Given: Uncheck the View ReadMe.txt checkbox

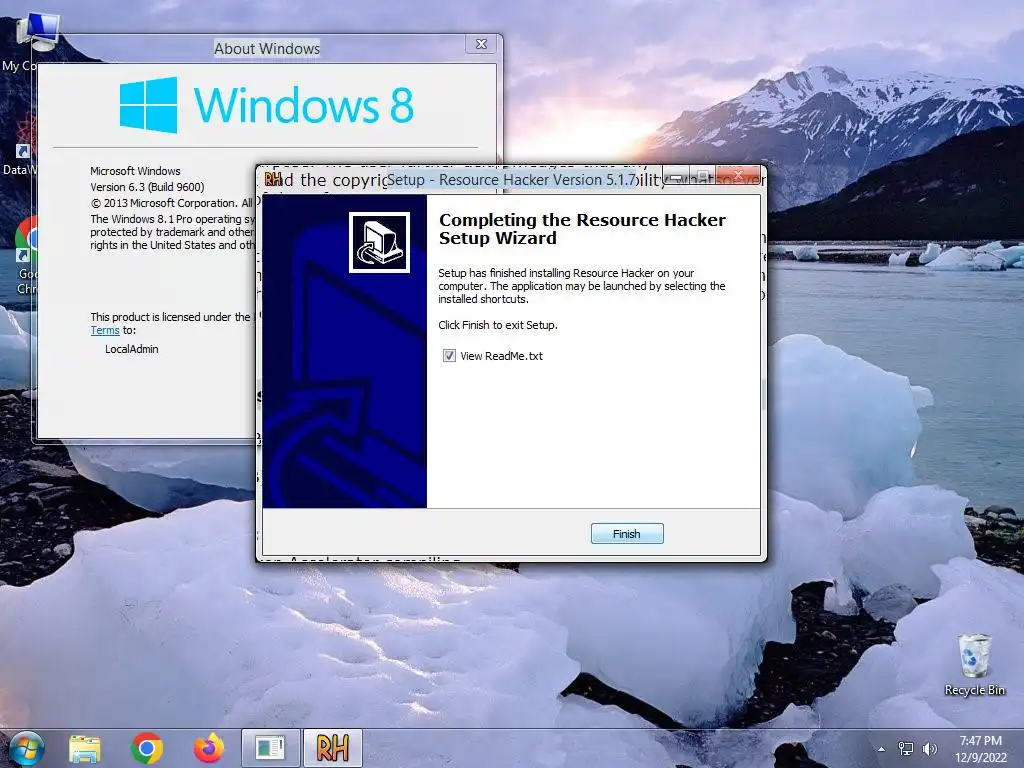Looking at the screenshot, I should coord(449,356).
